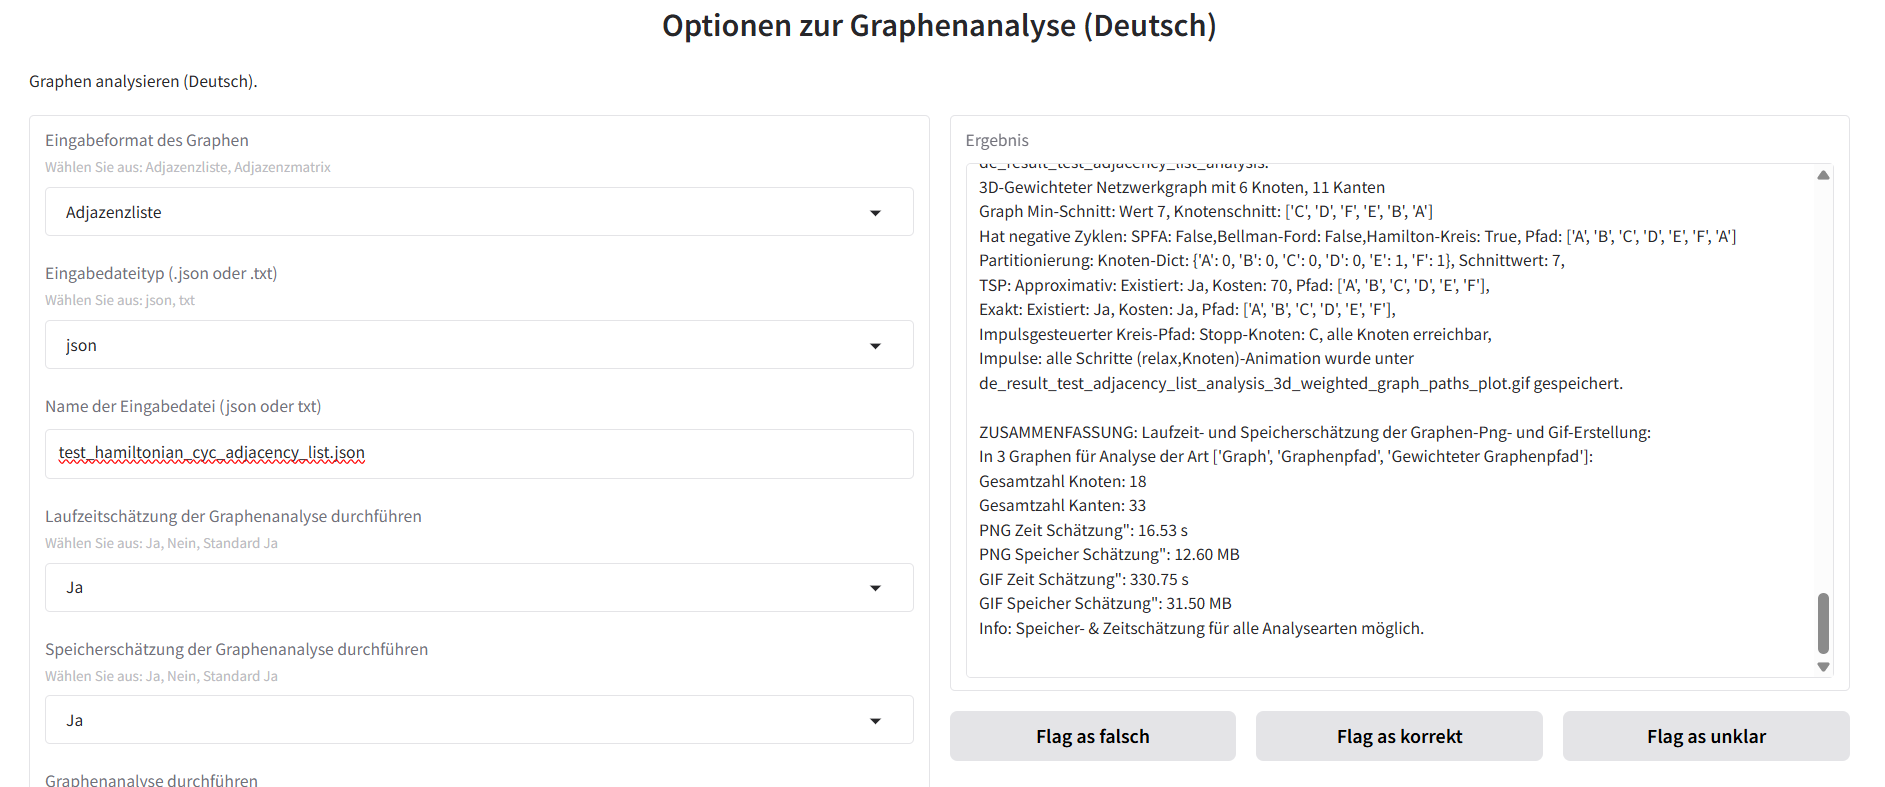Click the '3D-Gewichteter Netzwerkgraph mit 6 Knoten' line

1182,187
